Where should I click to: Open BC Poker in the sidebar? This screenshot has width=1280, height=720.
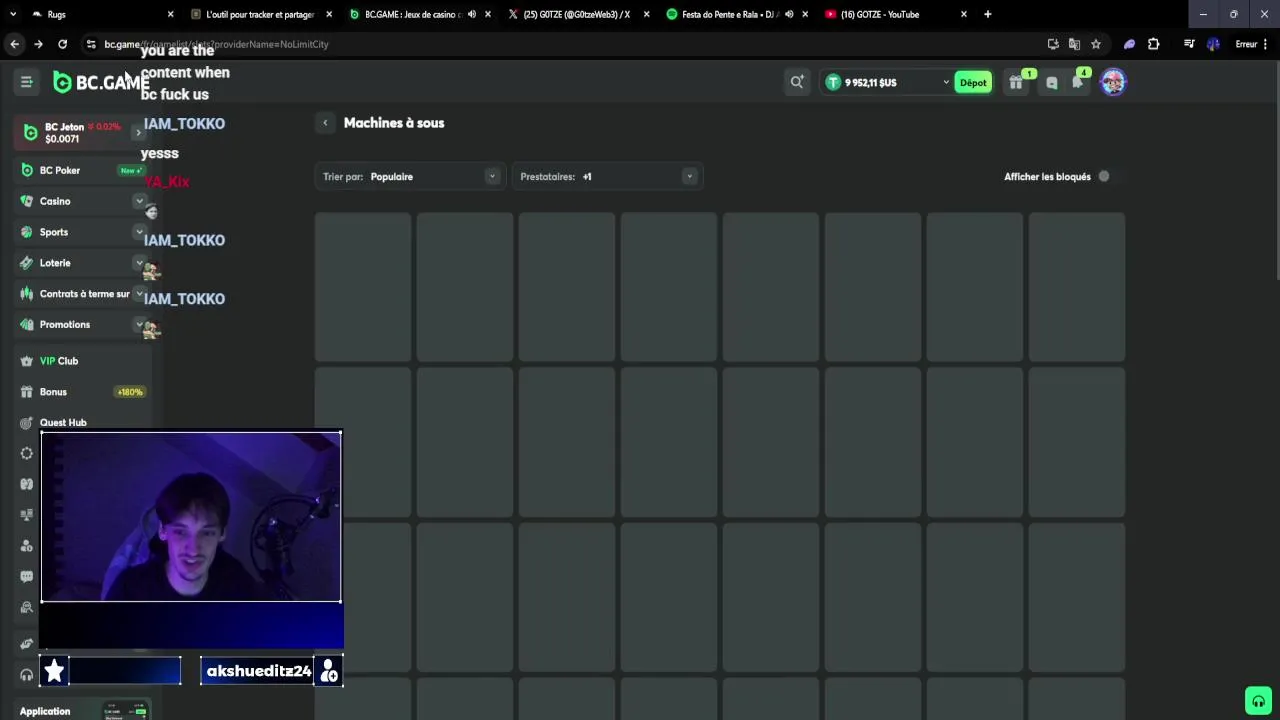[x=83, y=170]
